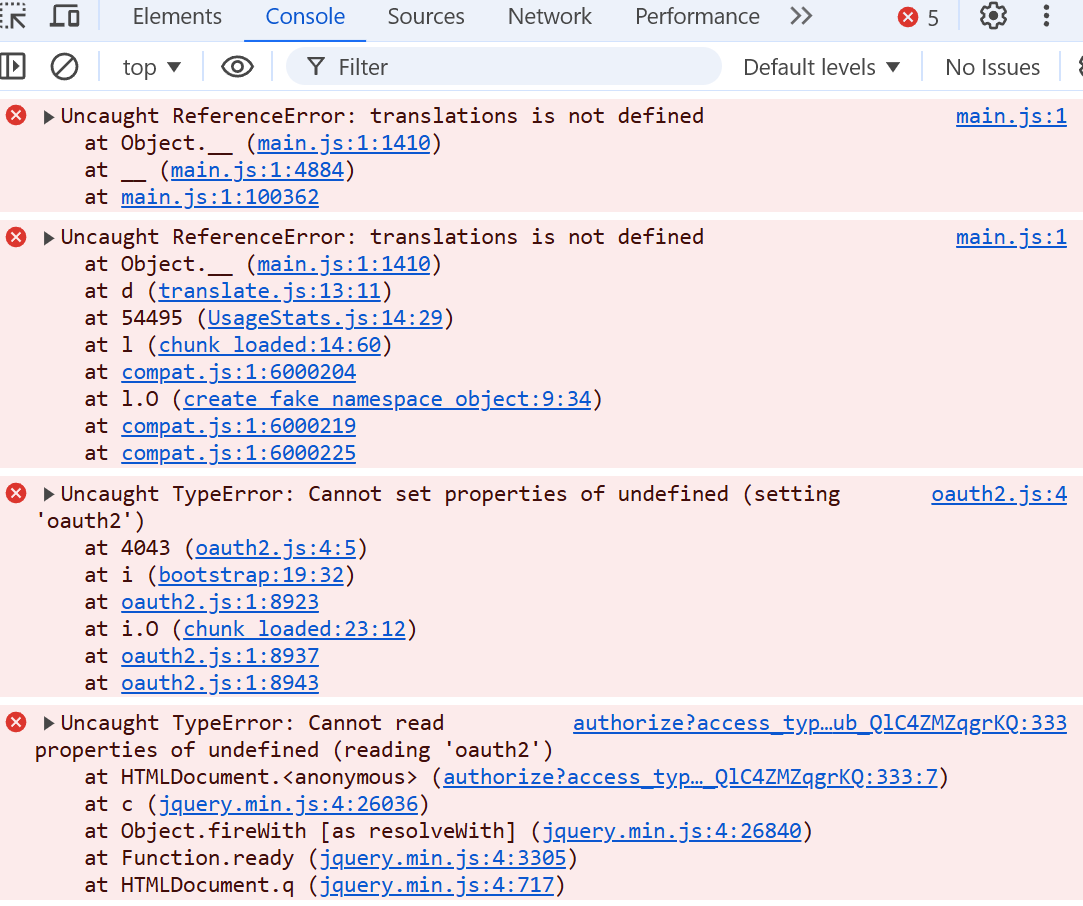Viewport: 1083px width, 906px height.
Task: Open DevTools settings gear
Action: [x=993, y=15]
